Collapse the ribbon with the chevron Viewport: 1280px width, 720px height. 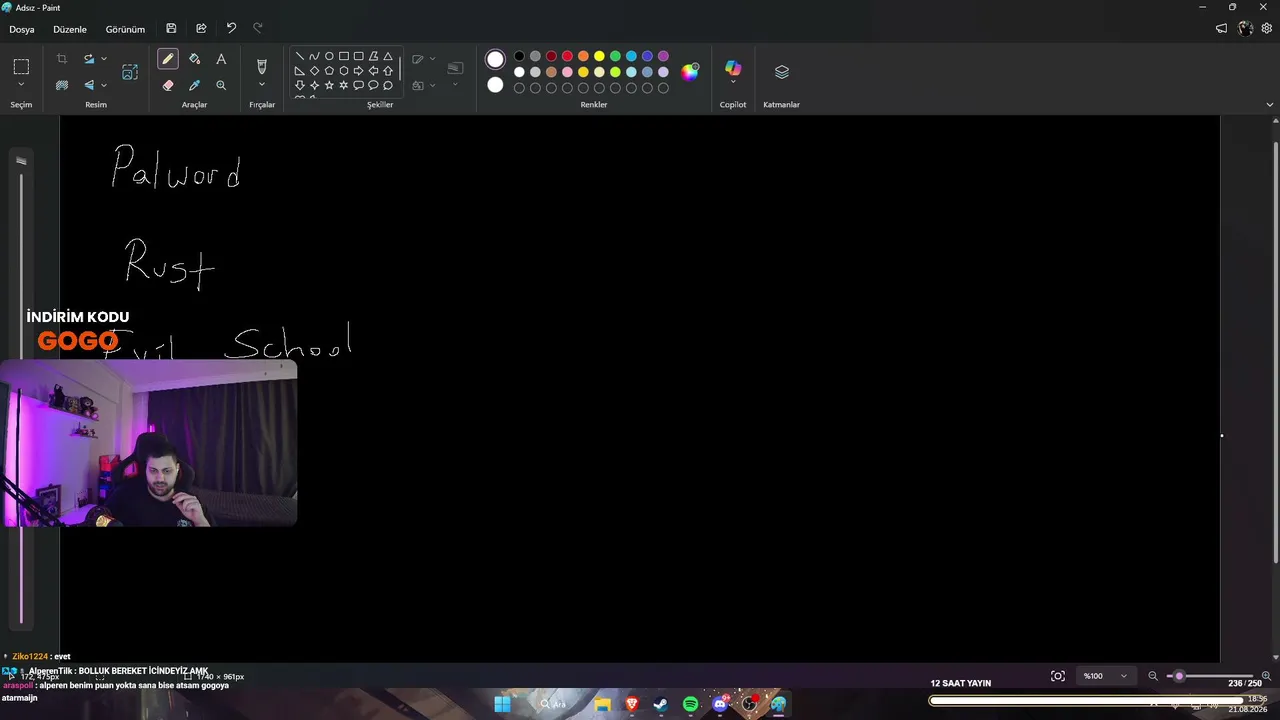click(x=1270, y=104)
